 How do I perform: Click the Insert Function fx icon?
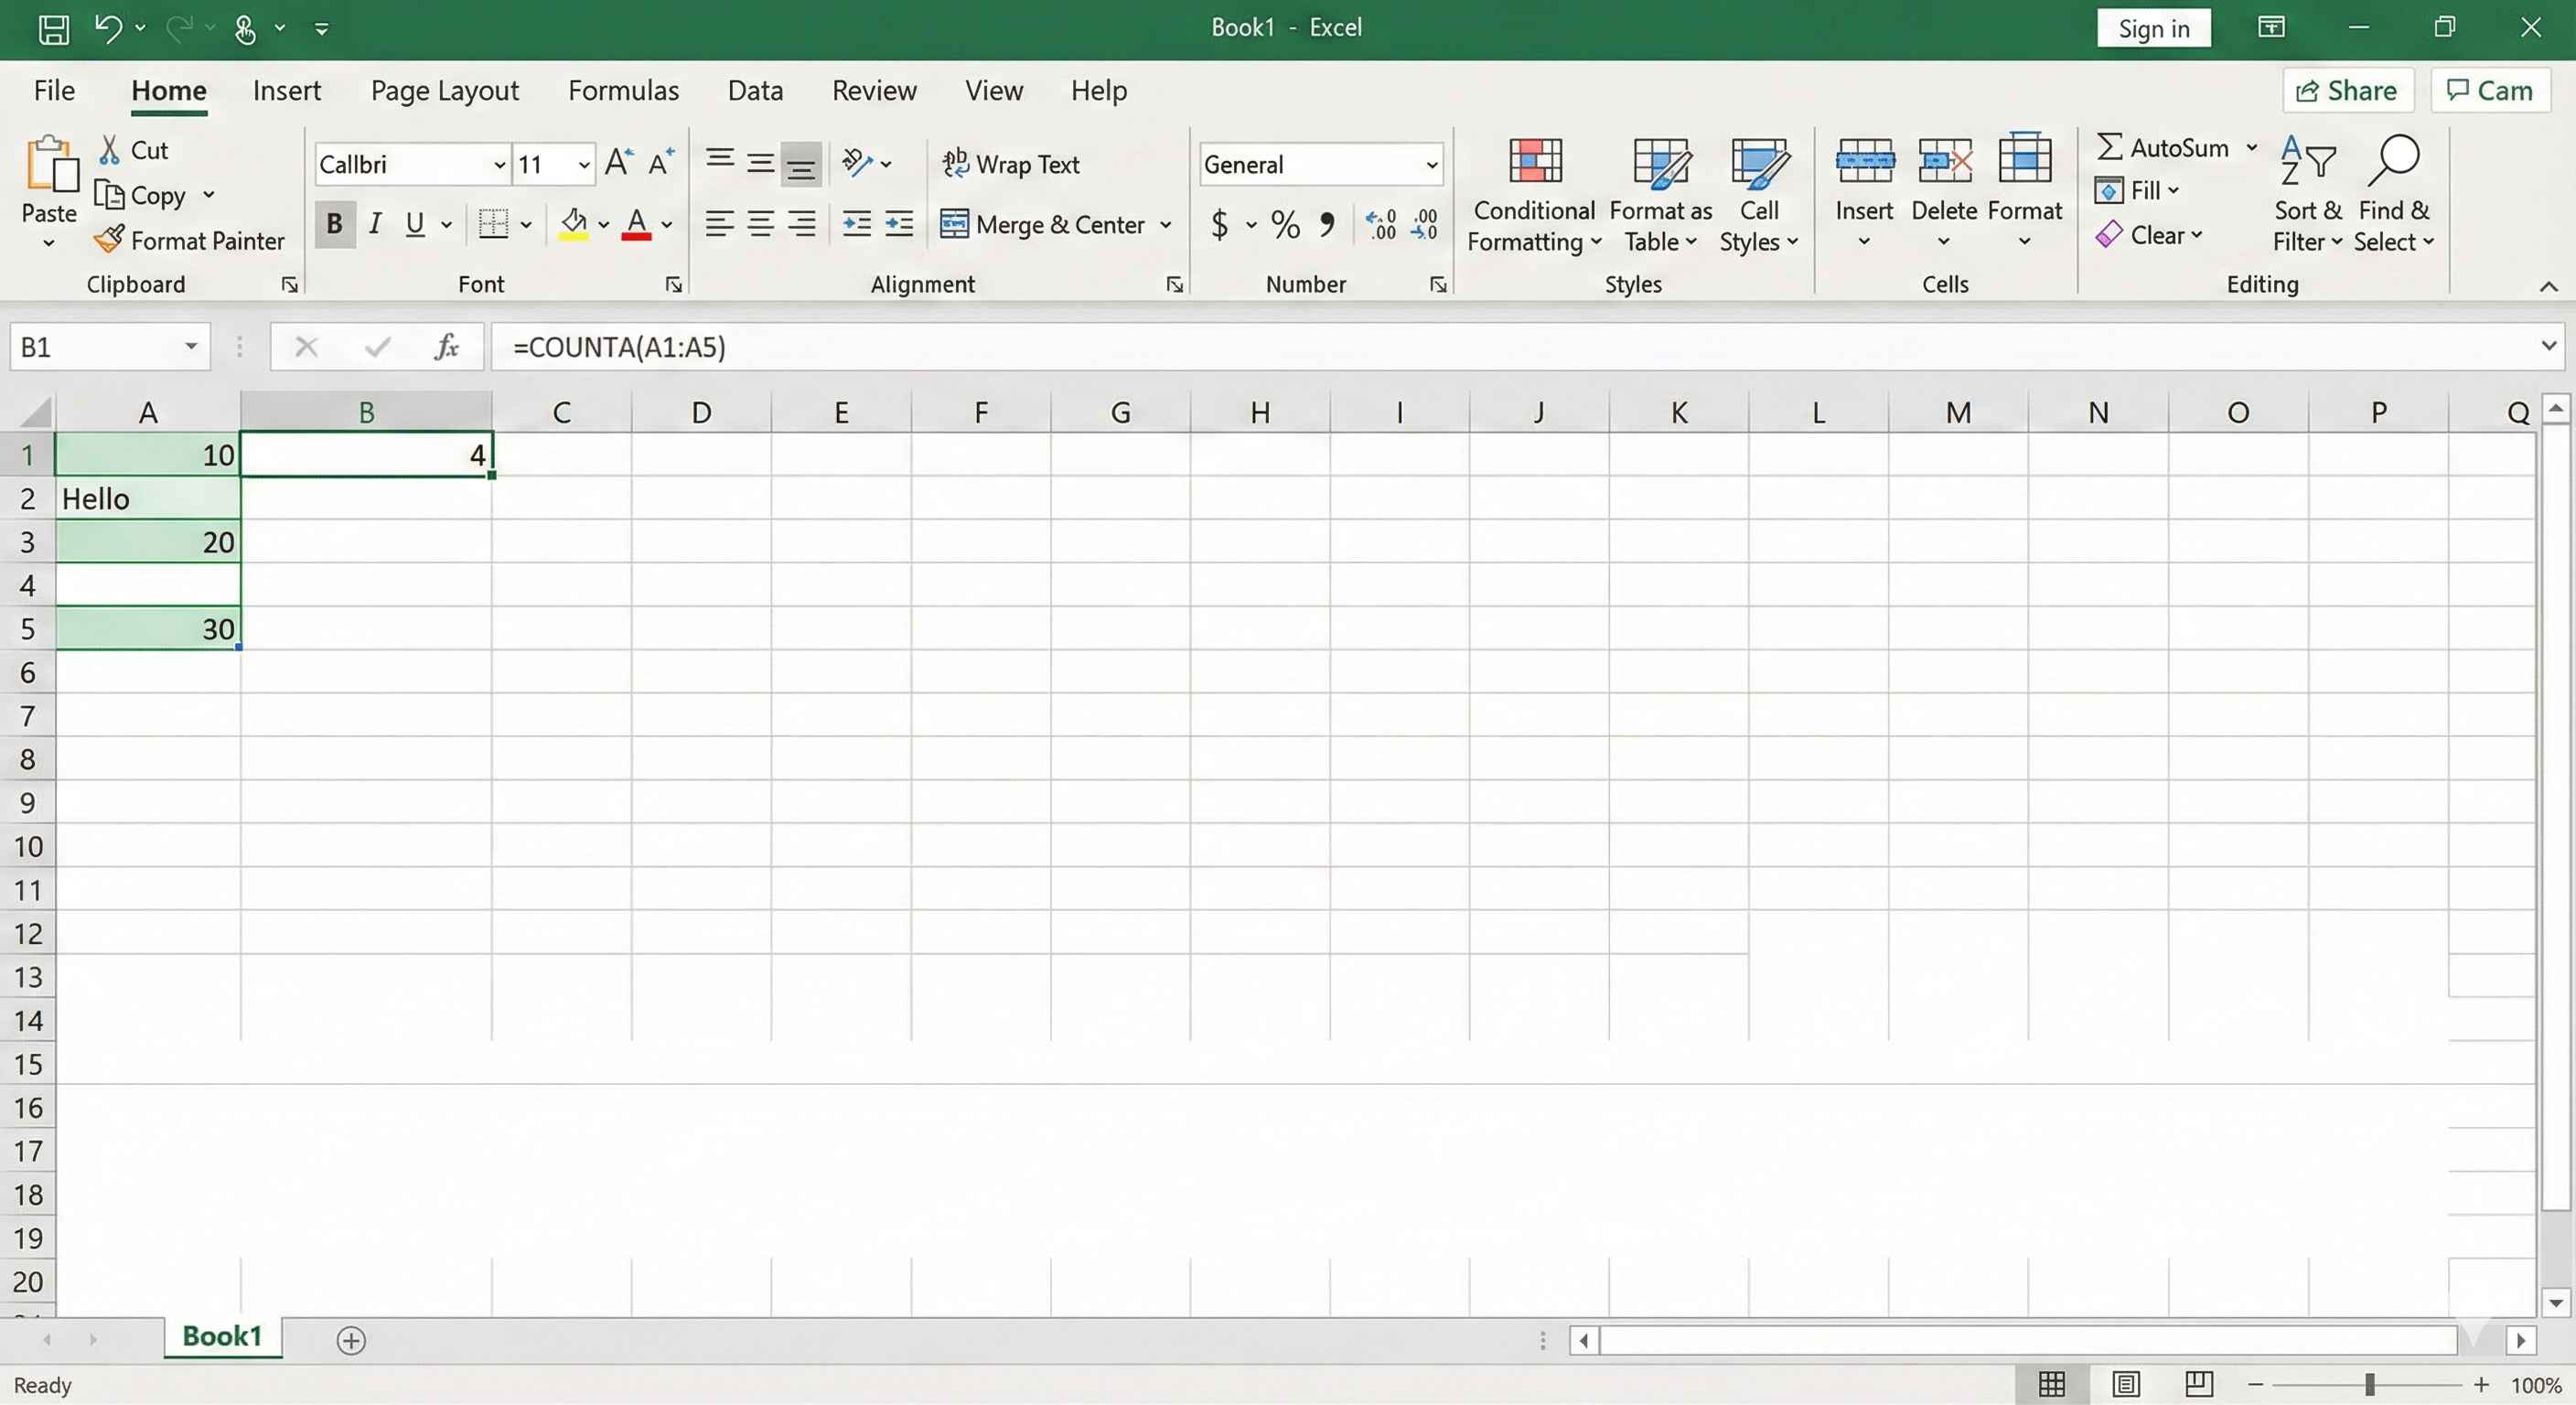[x=446, y=347]
